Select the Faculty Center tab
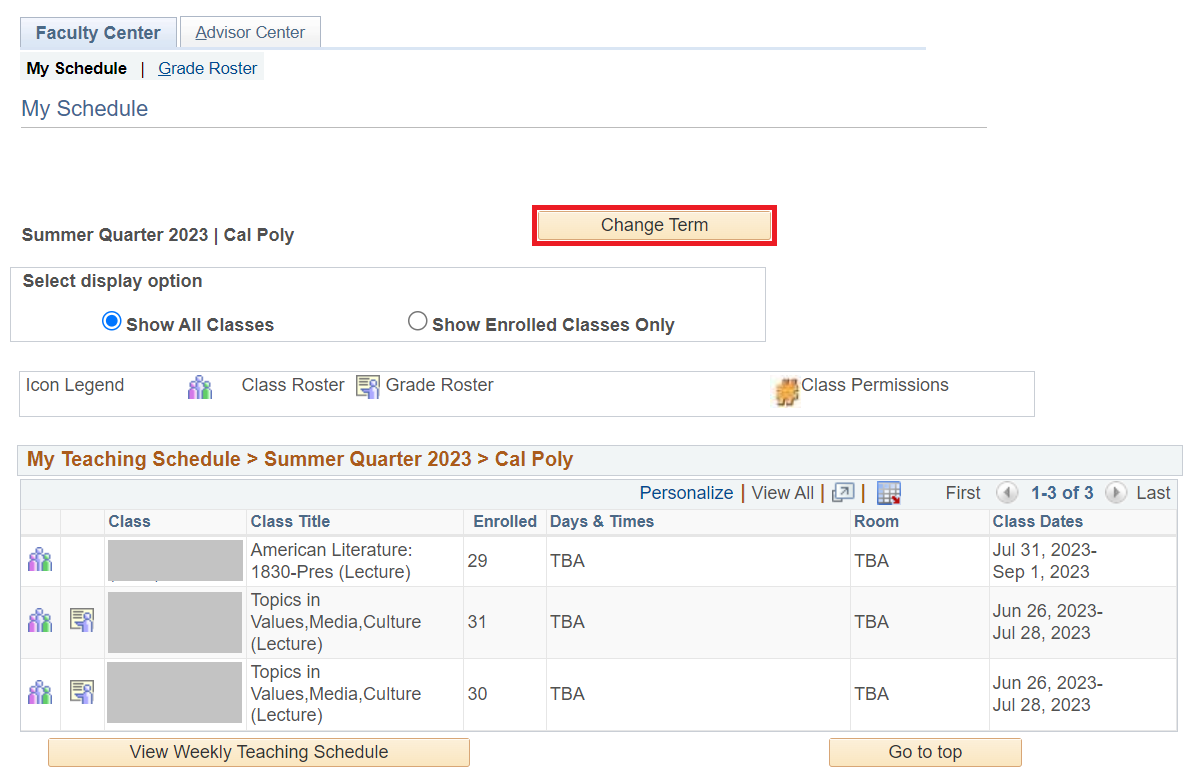This screenshot has height=780, width=1195. (97, 33)
